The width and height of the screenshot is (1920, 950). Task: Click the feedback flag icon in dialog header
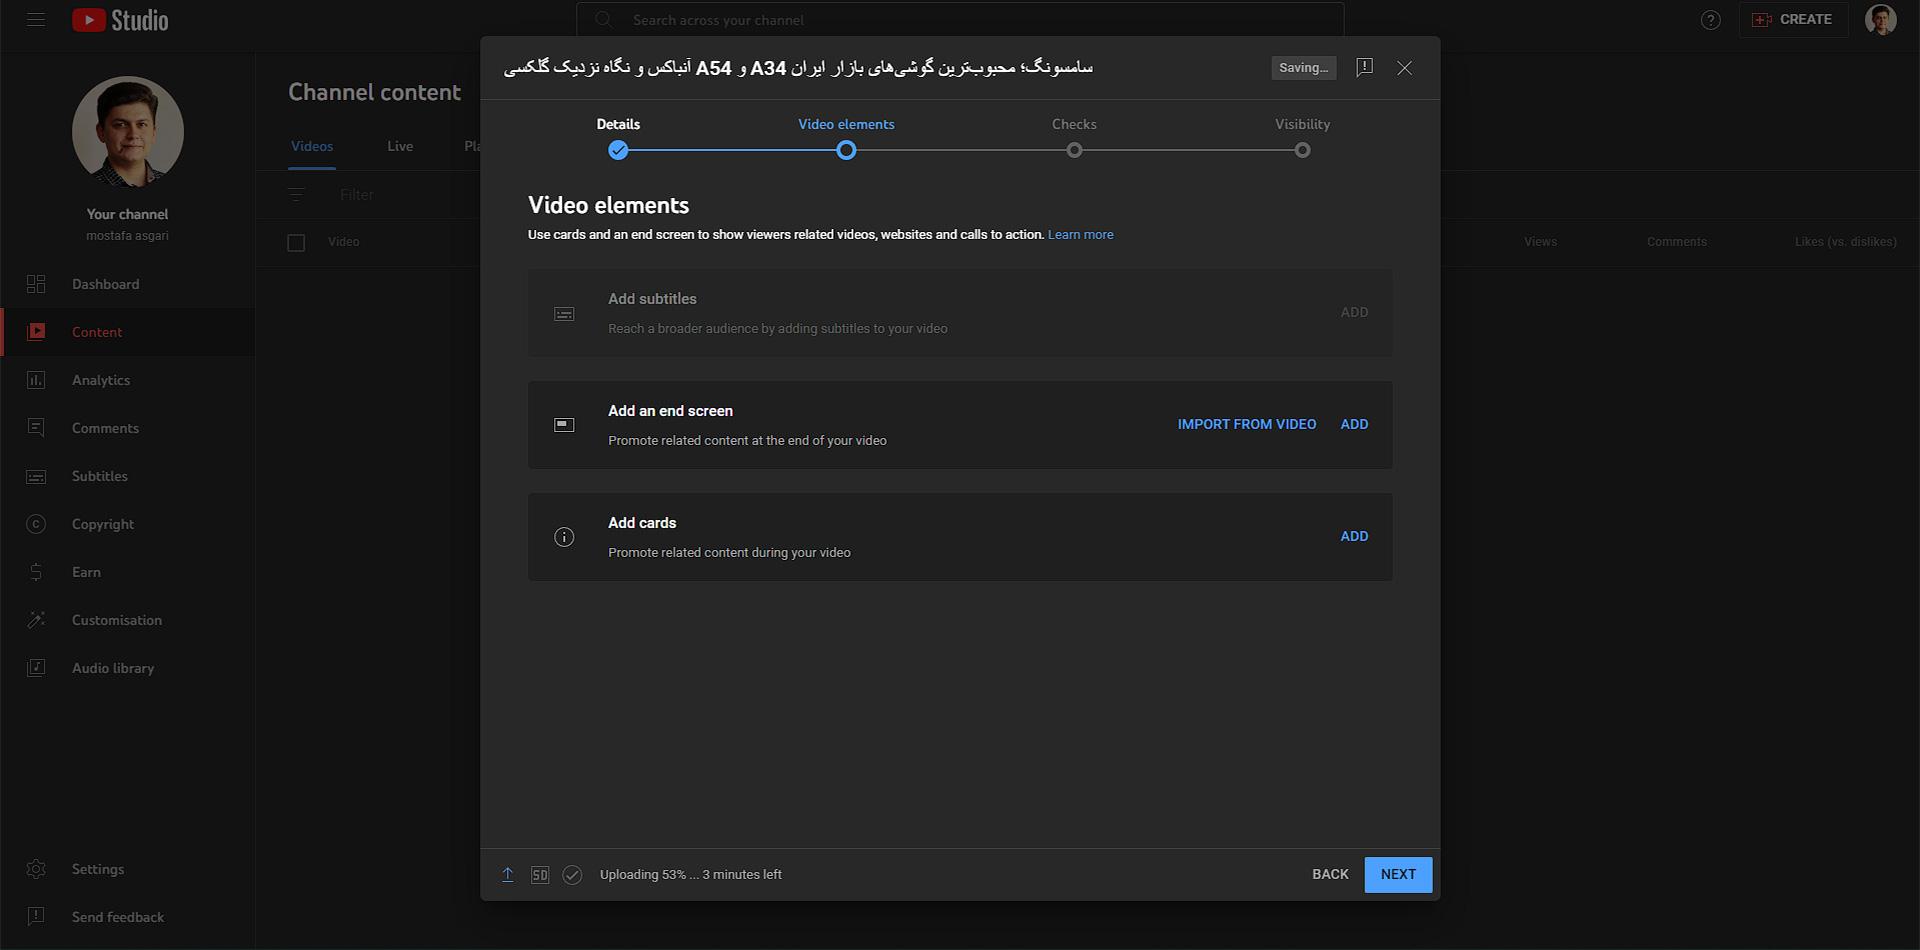coord(1364,67)
